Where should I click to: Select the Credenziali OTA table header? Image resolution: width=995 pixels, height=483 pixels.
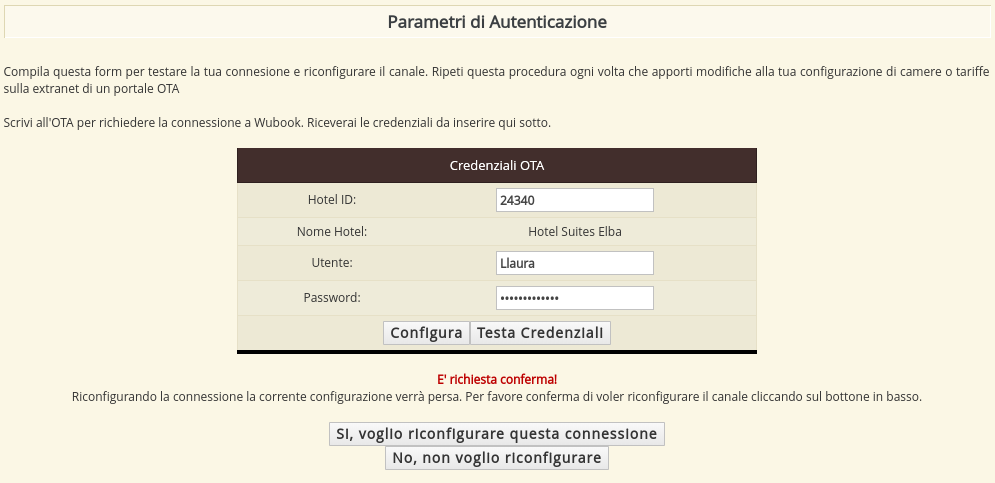[x=497, y=165]
